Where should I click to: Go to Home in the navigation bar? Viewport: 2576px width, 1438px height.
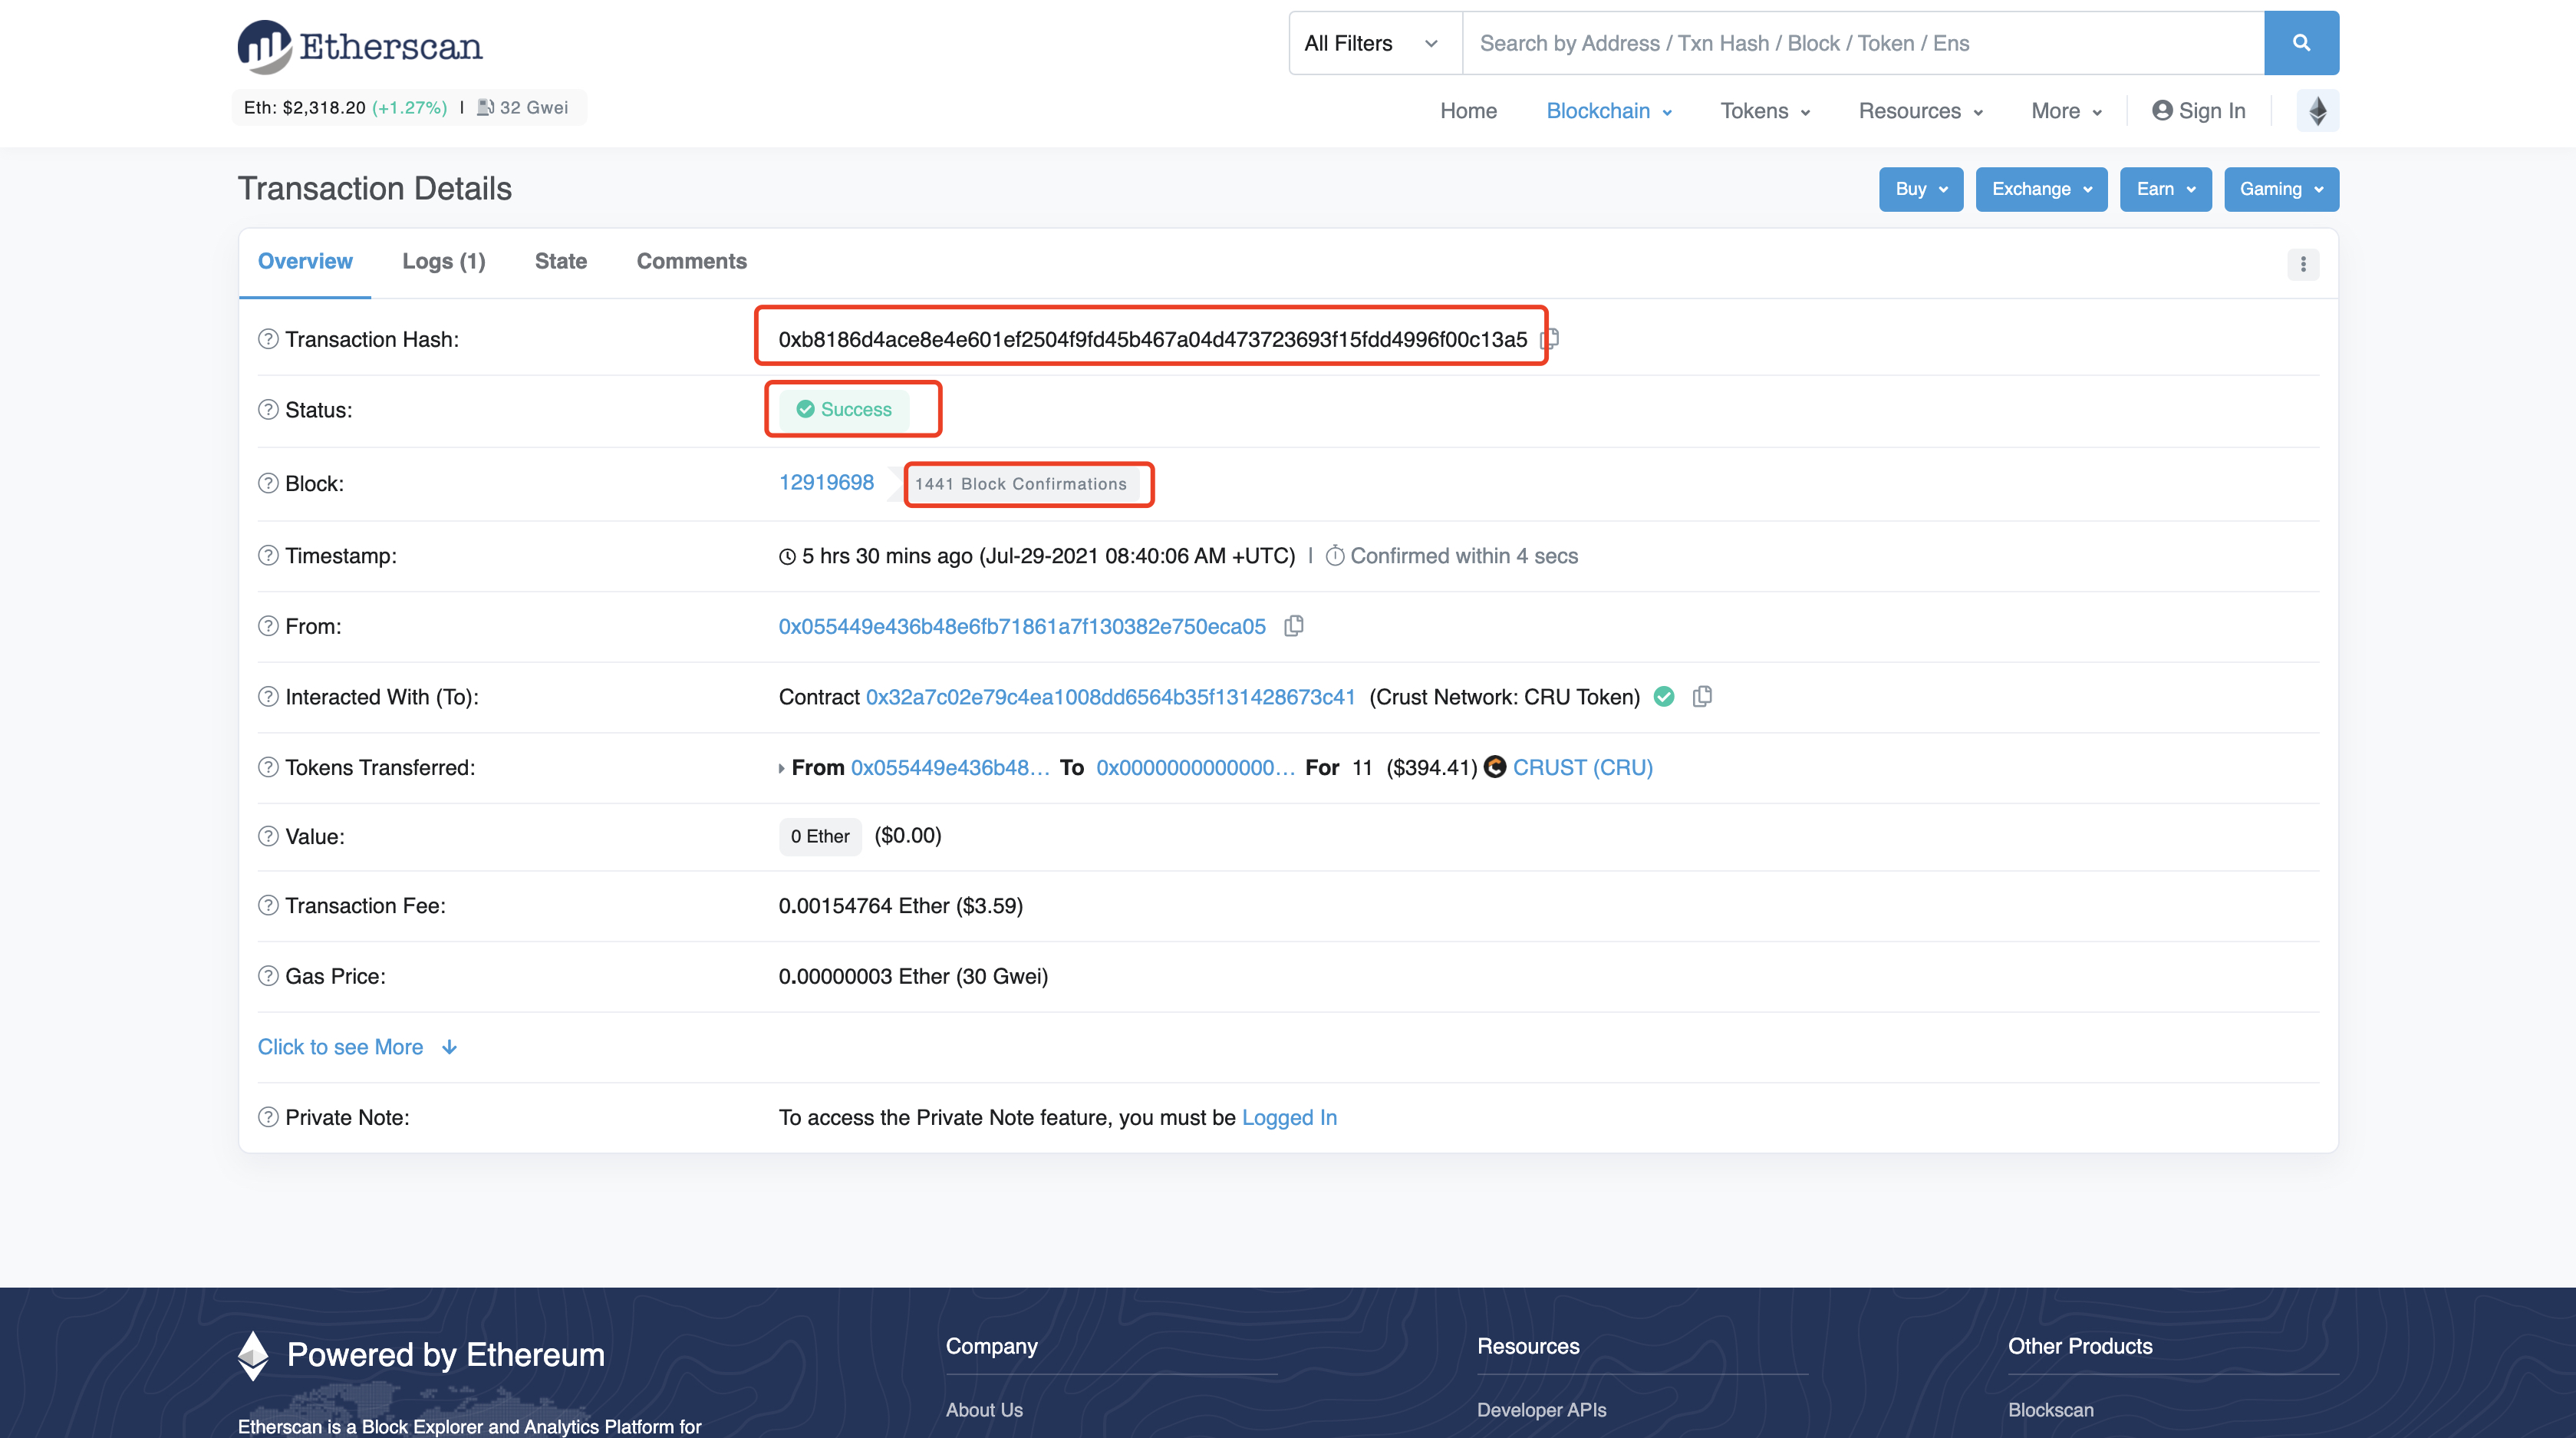[x=1468, y=111]
